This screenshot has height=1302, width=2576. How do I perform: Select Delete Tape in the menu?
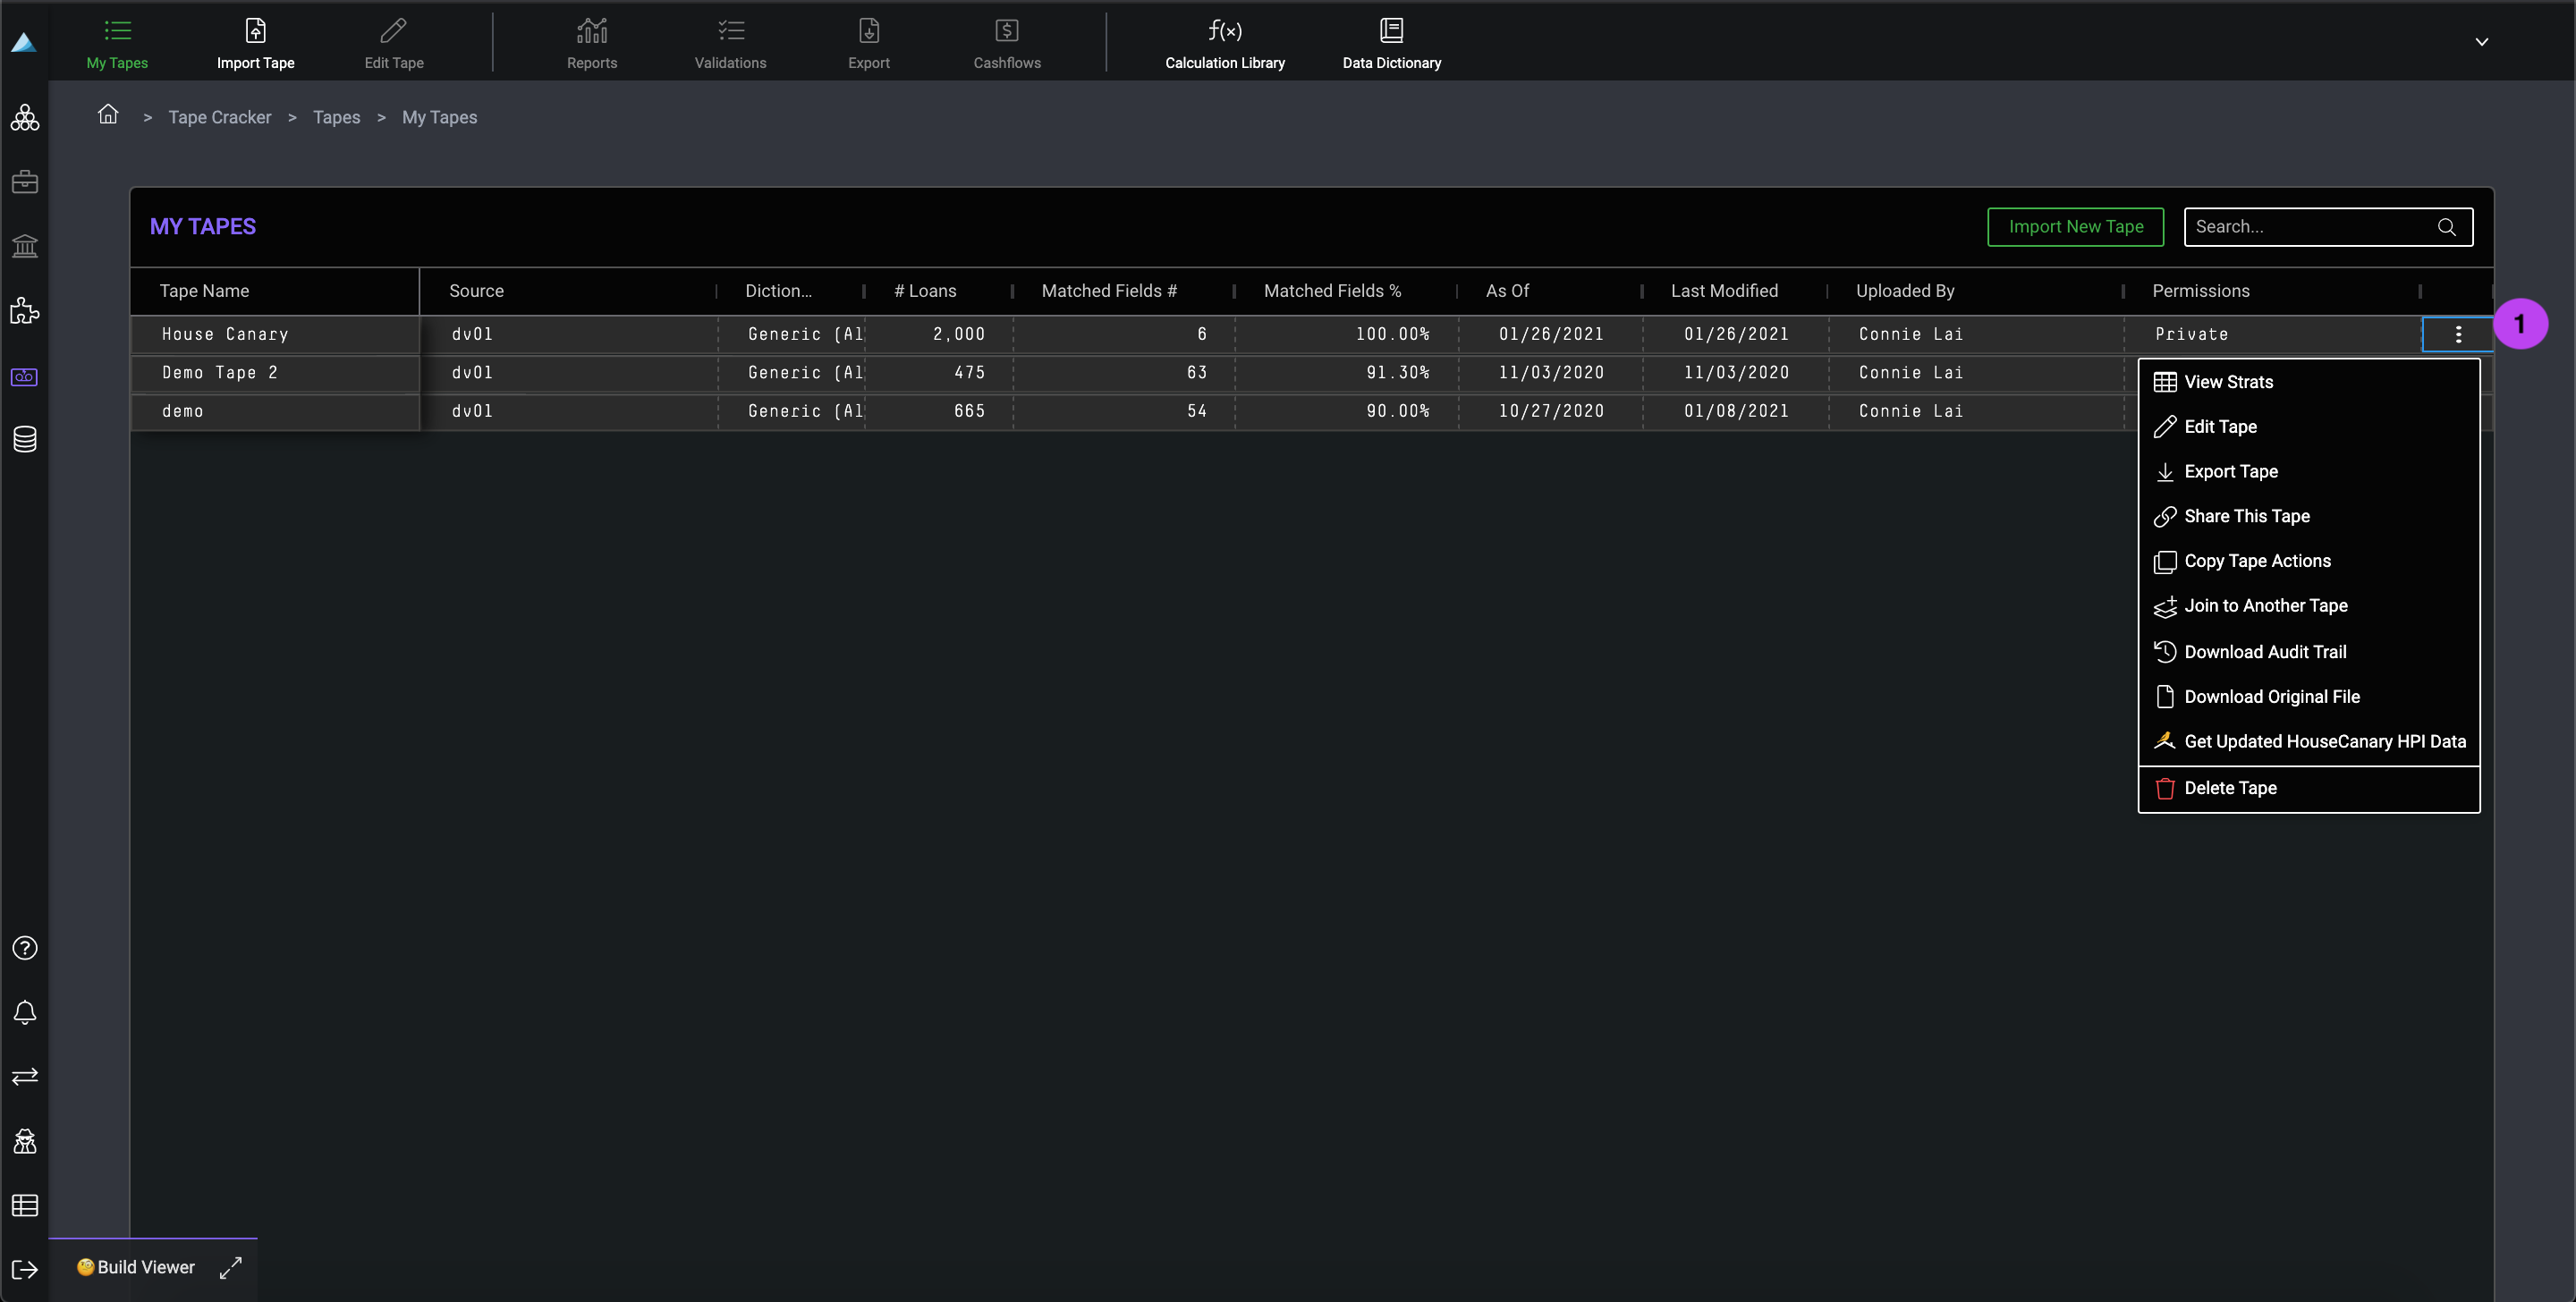[x=2229, y=788]
